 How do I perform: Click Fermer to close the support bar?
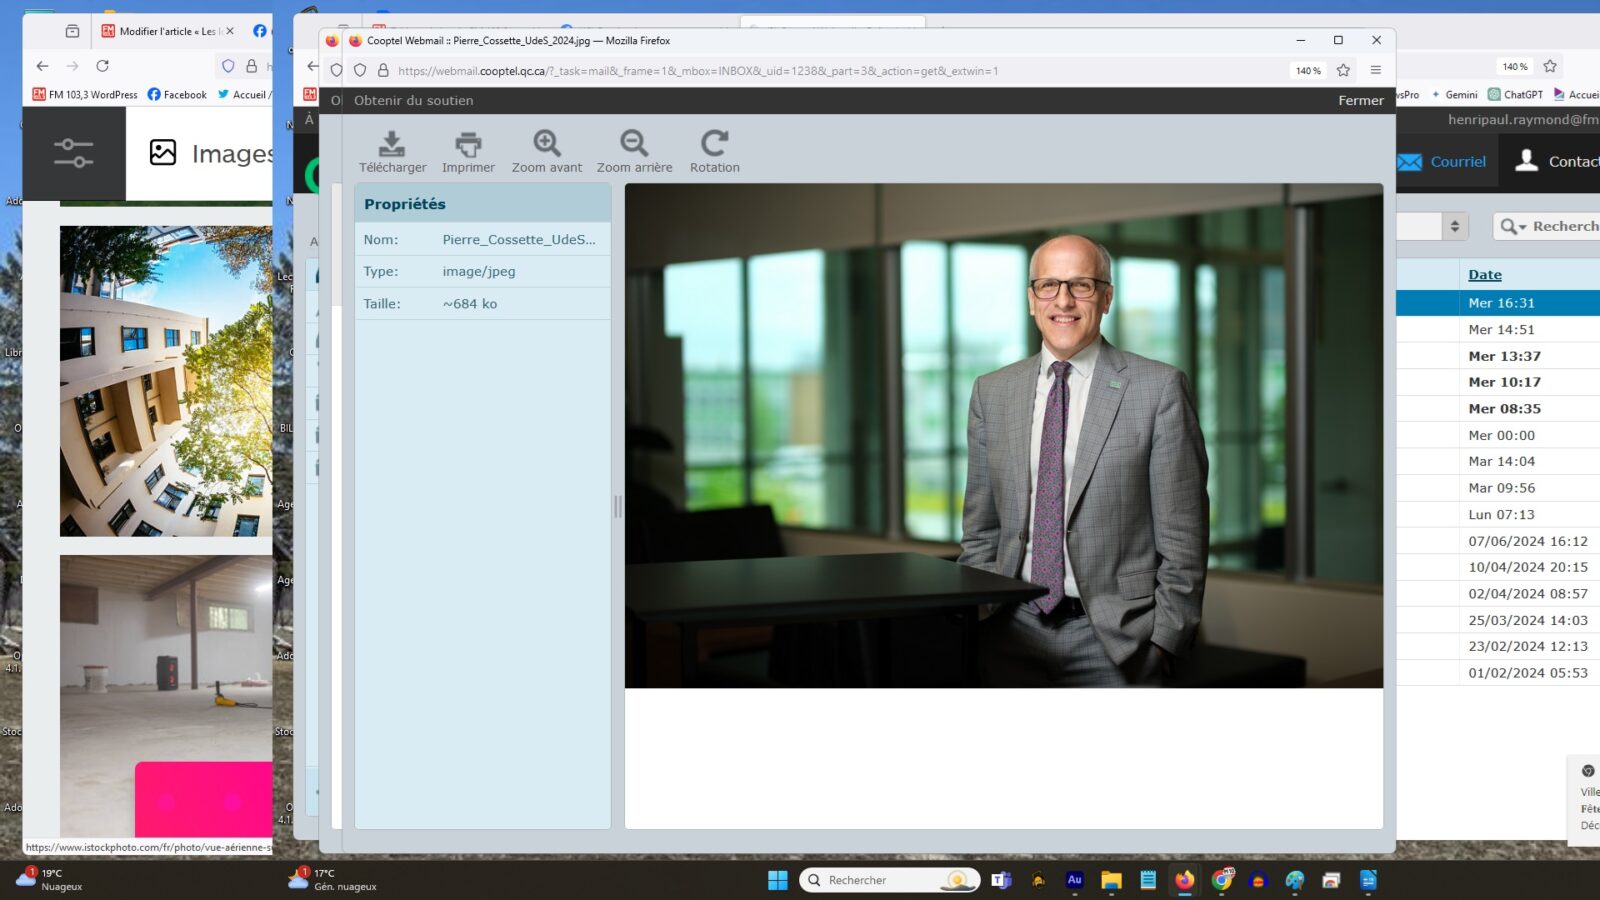coord(1360,100)
